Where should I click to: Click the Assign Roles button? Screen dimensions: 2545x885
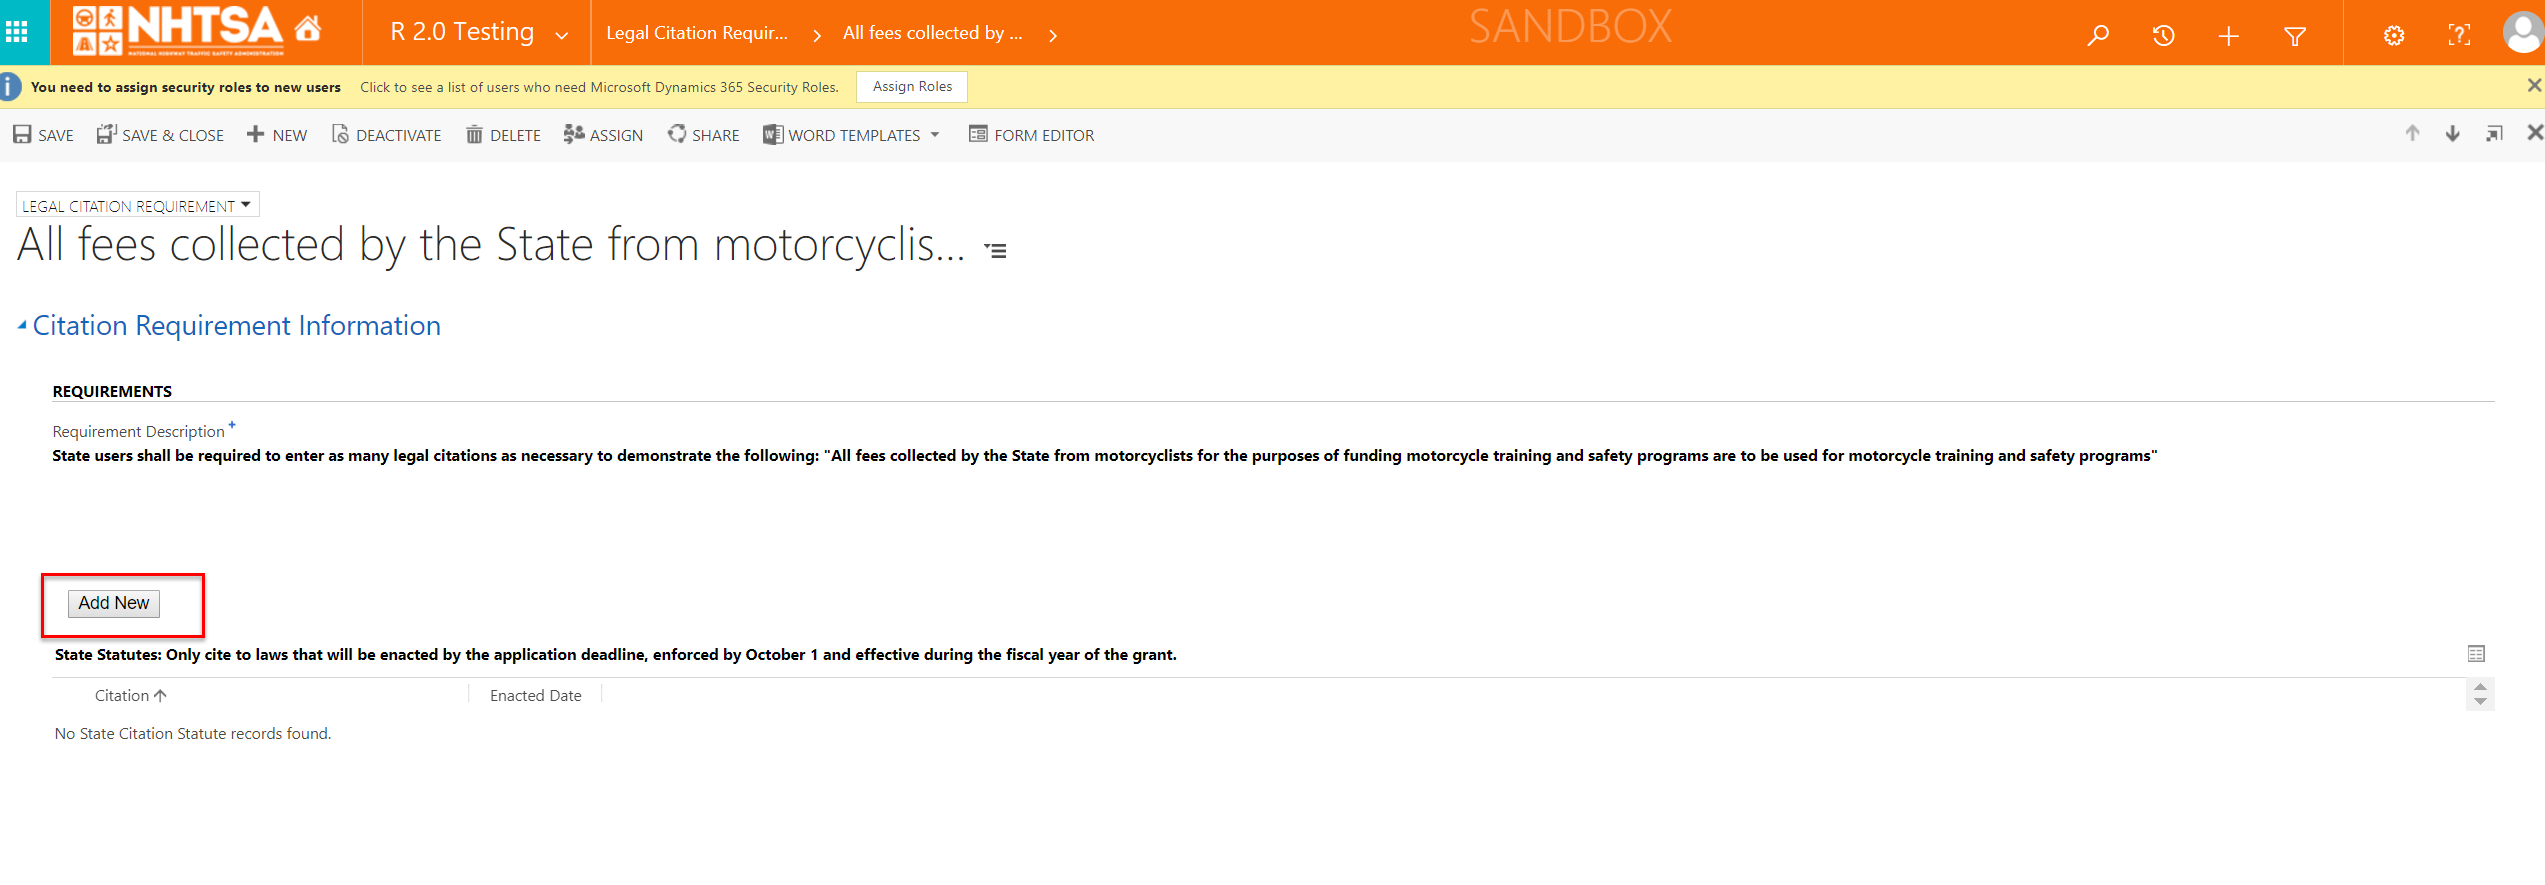911,87
